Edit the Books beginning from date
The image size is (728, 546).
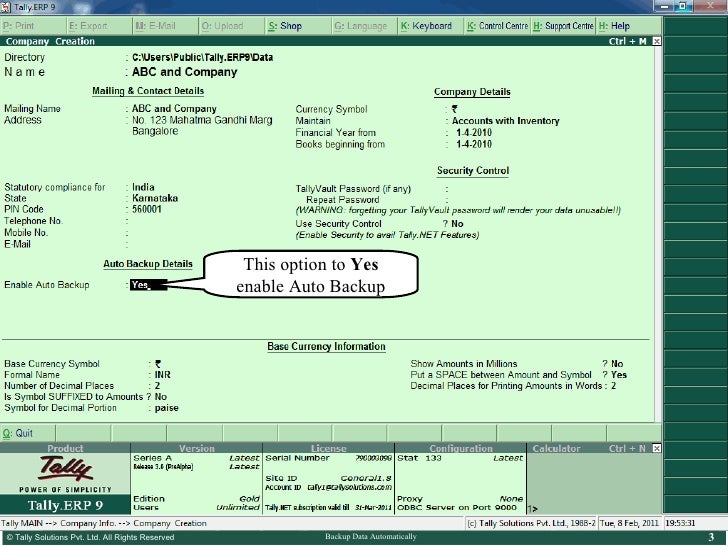tap(474, 144)
